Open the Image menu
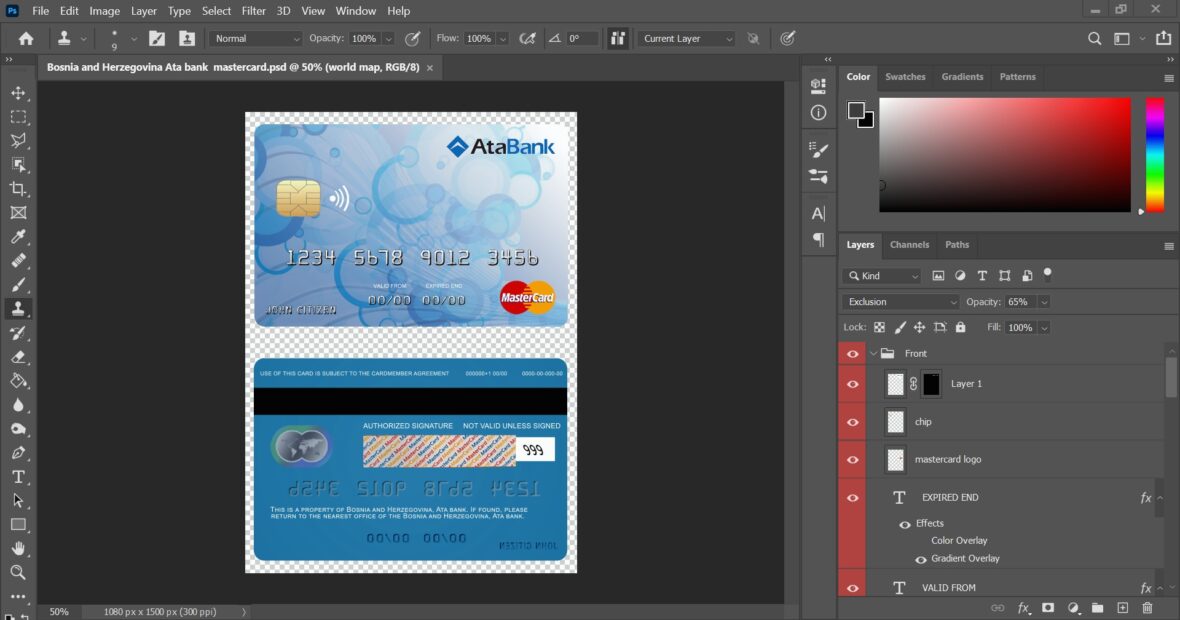 [105, 11]
